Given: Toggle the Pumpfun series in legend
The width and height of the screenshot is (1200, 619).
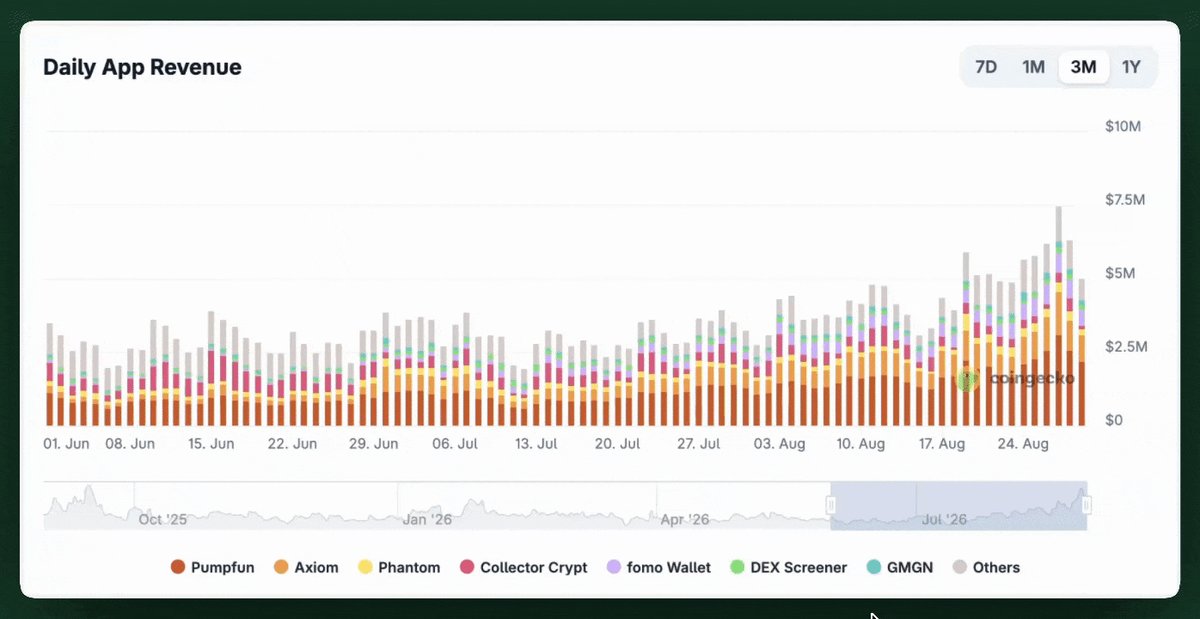Looking at the screenshot, I should [212, 567].
